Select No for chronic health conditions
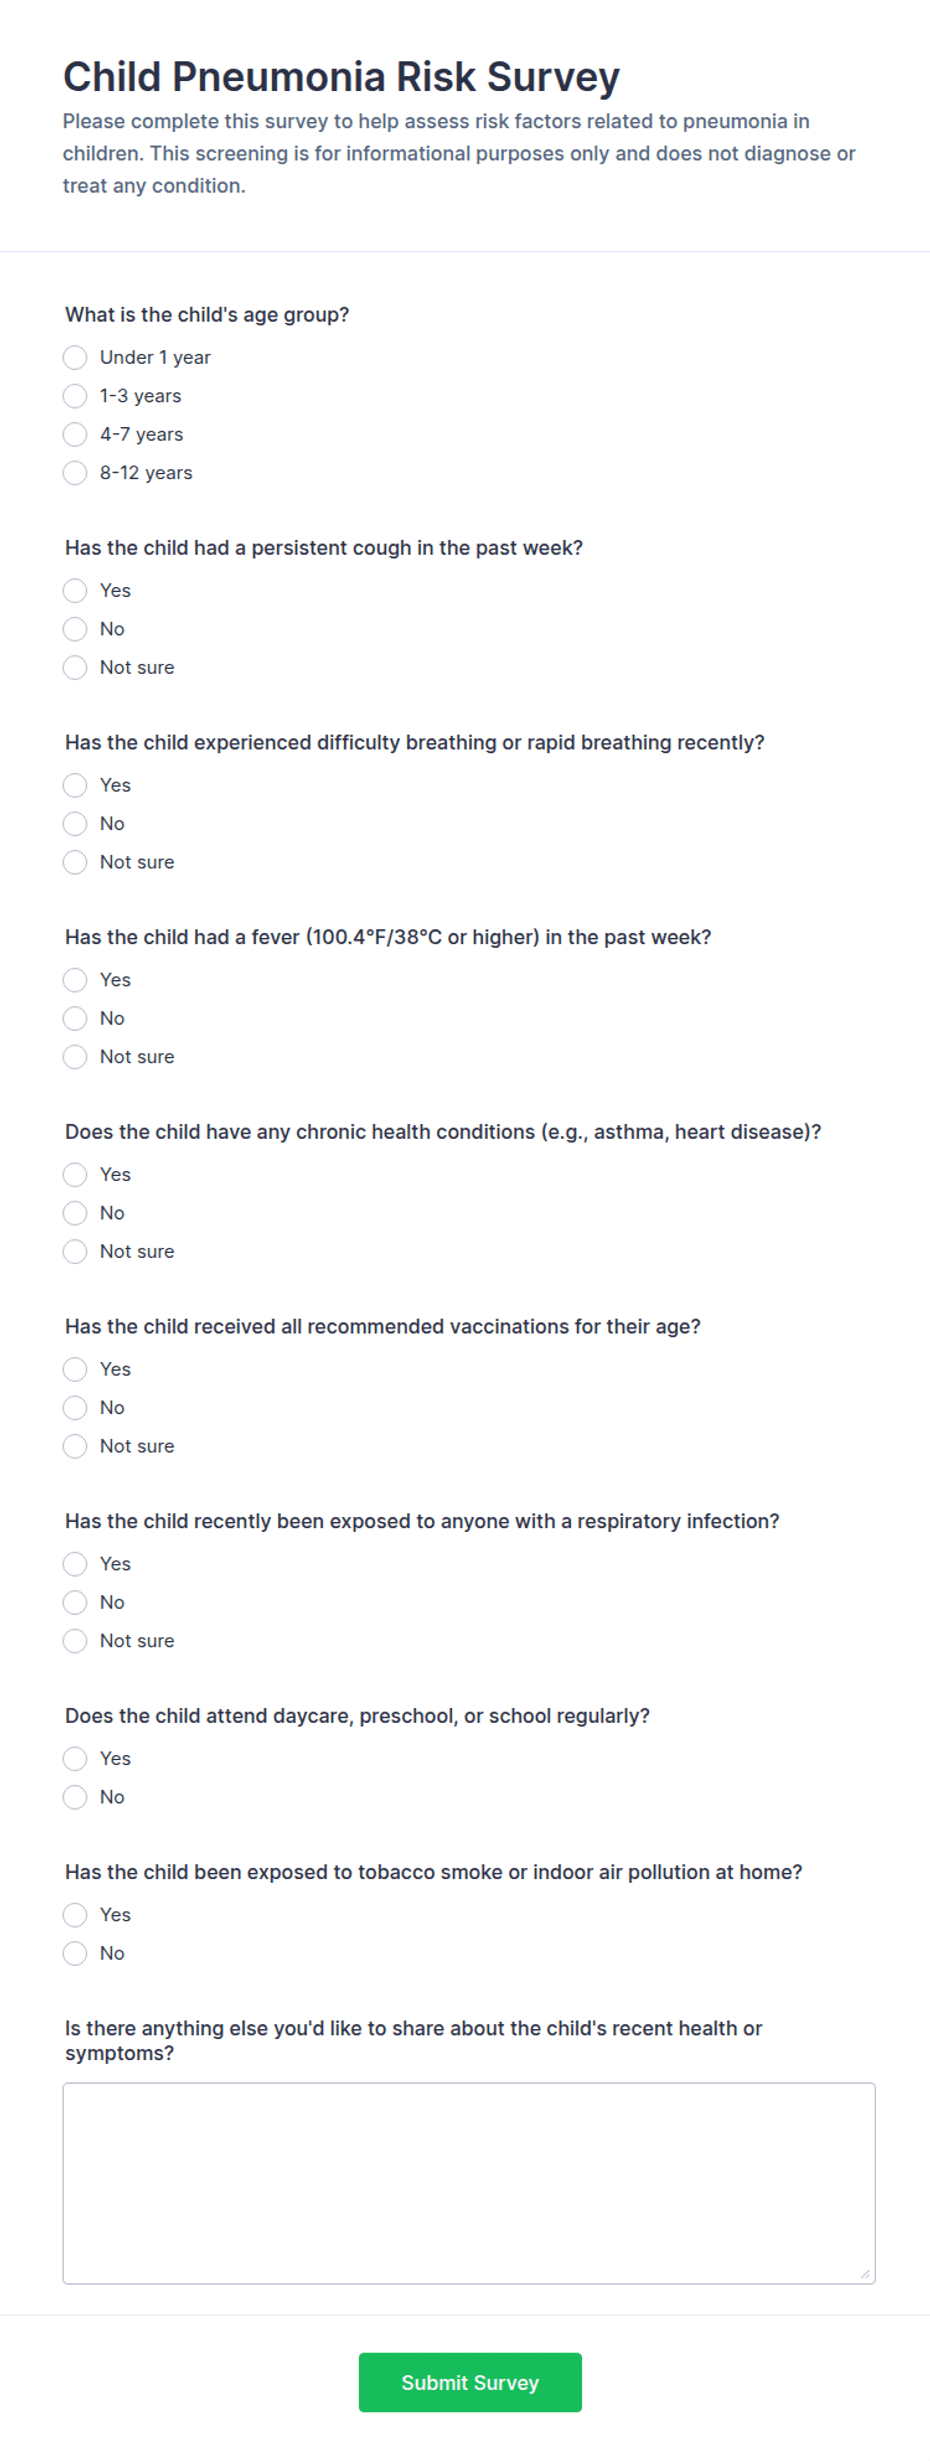The image size is (930, 2461). tap(75, 1213)
